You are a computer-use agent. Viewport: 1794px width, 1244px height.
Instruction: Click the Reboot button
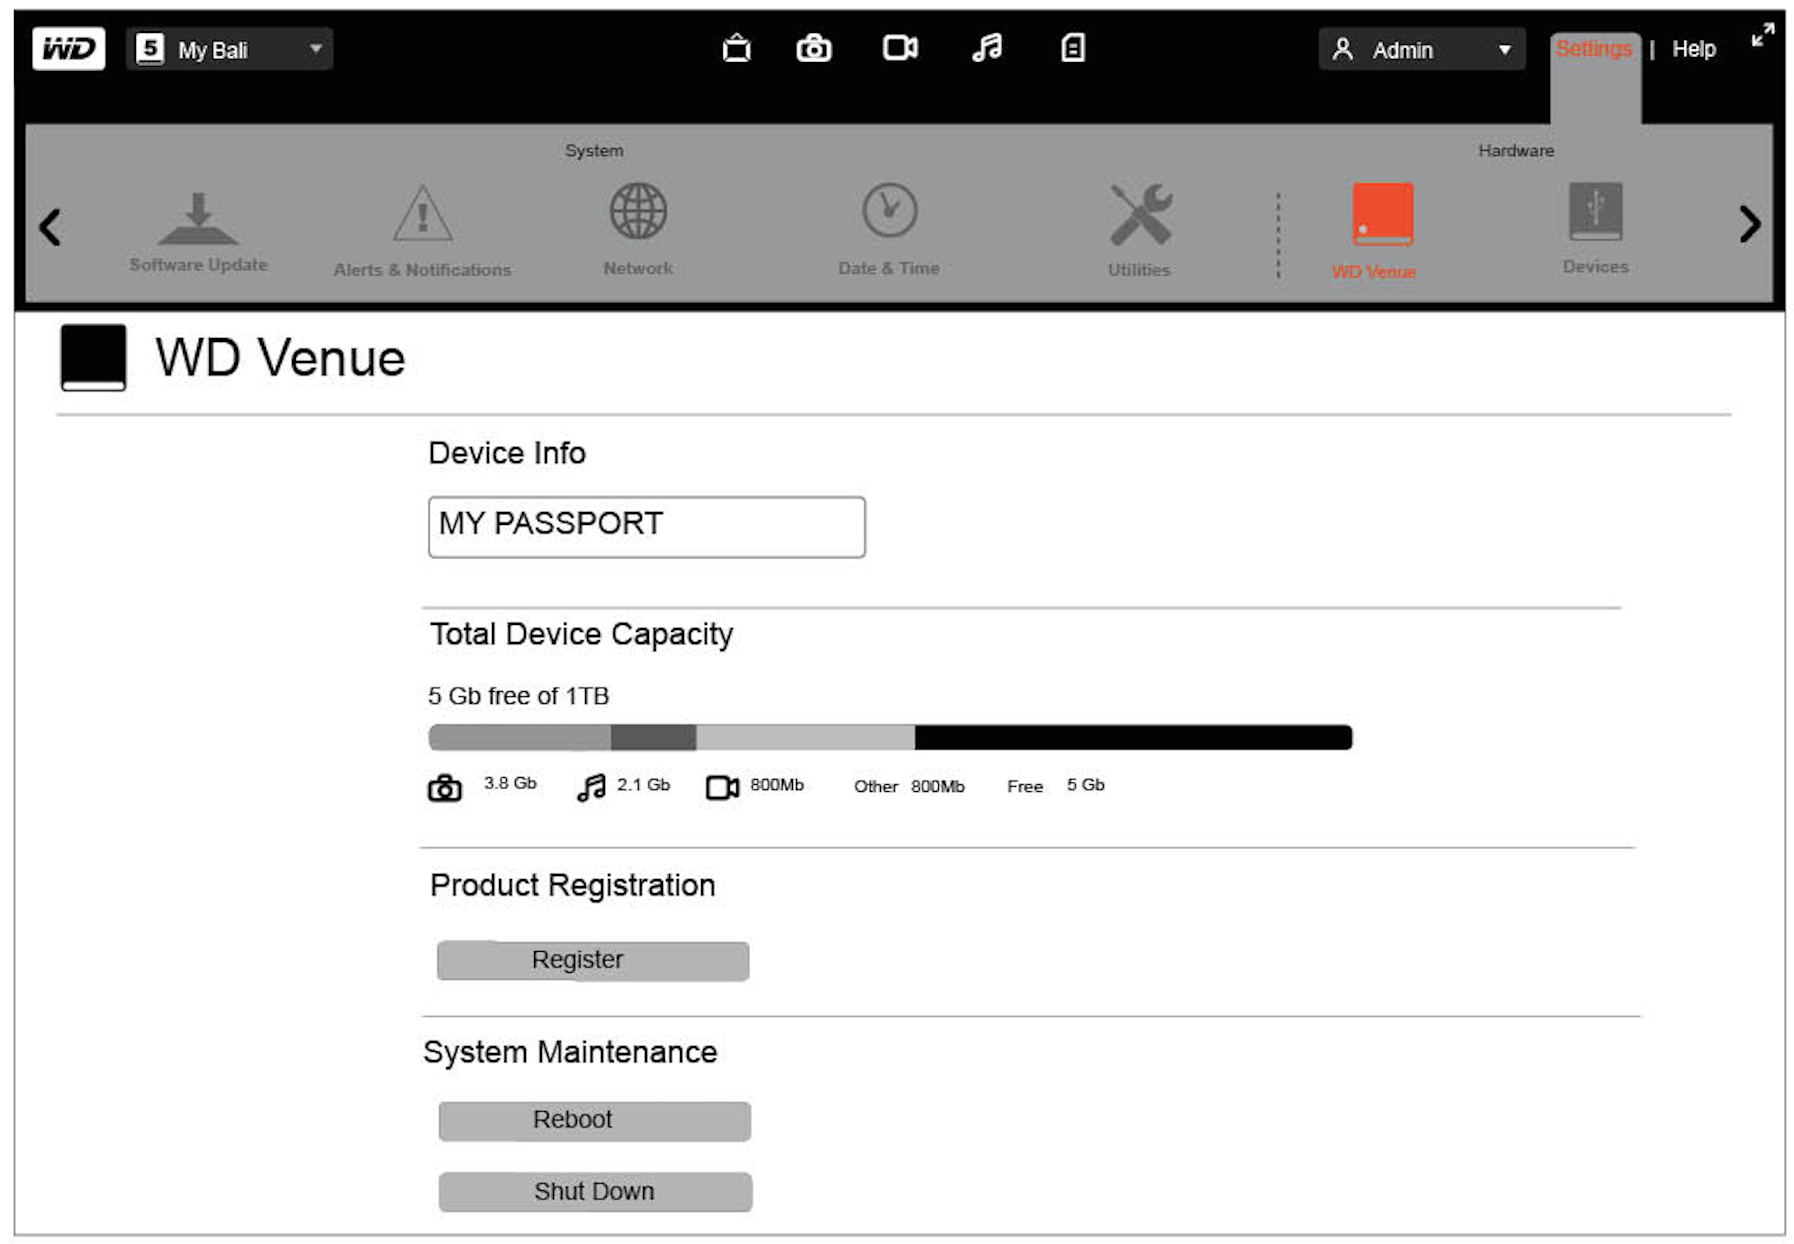coord(594,1120)
